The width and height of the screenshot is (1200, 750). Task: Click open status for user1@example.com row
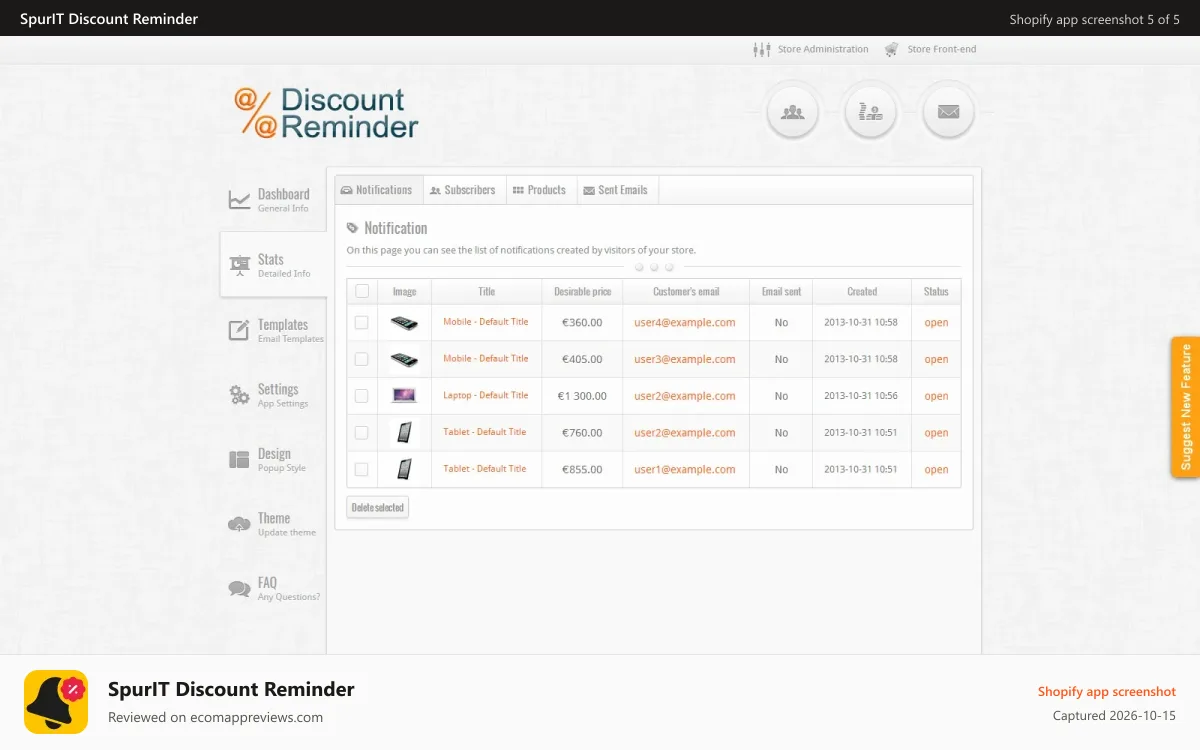[936, 469]
